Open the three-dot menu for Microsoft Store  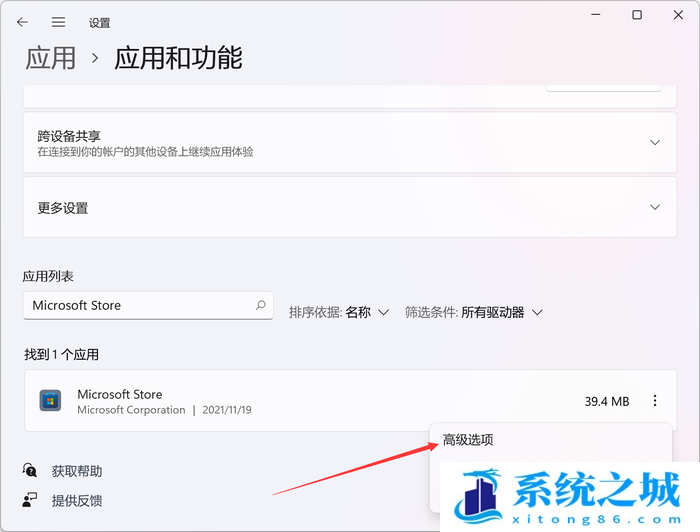[655, 401]
